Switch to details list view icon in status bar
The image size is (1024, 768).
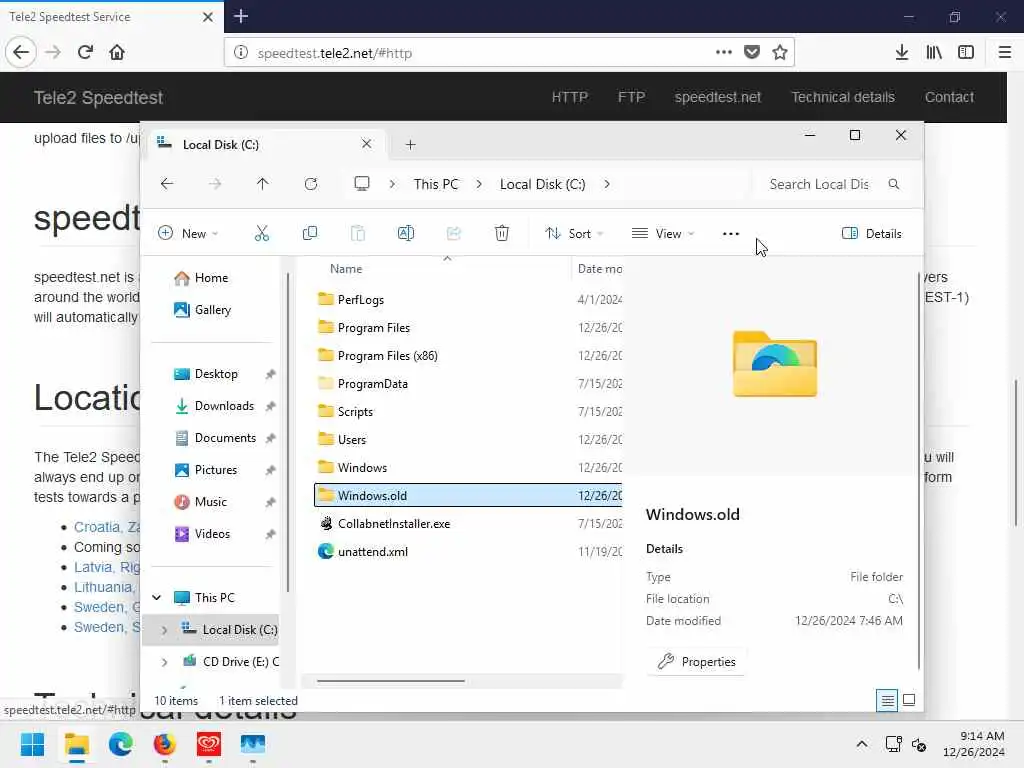pos(887,701)
